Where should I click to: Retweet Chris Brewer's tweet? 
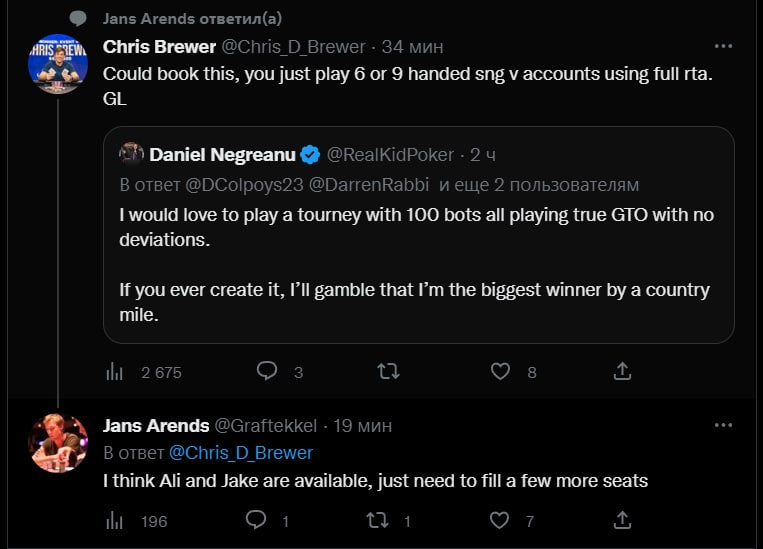387,371
